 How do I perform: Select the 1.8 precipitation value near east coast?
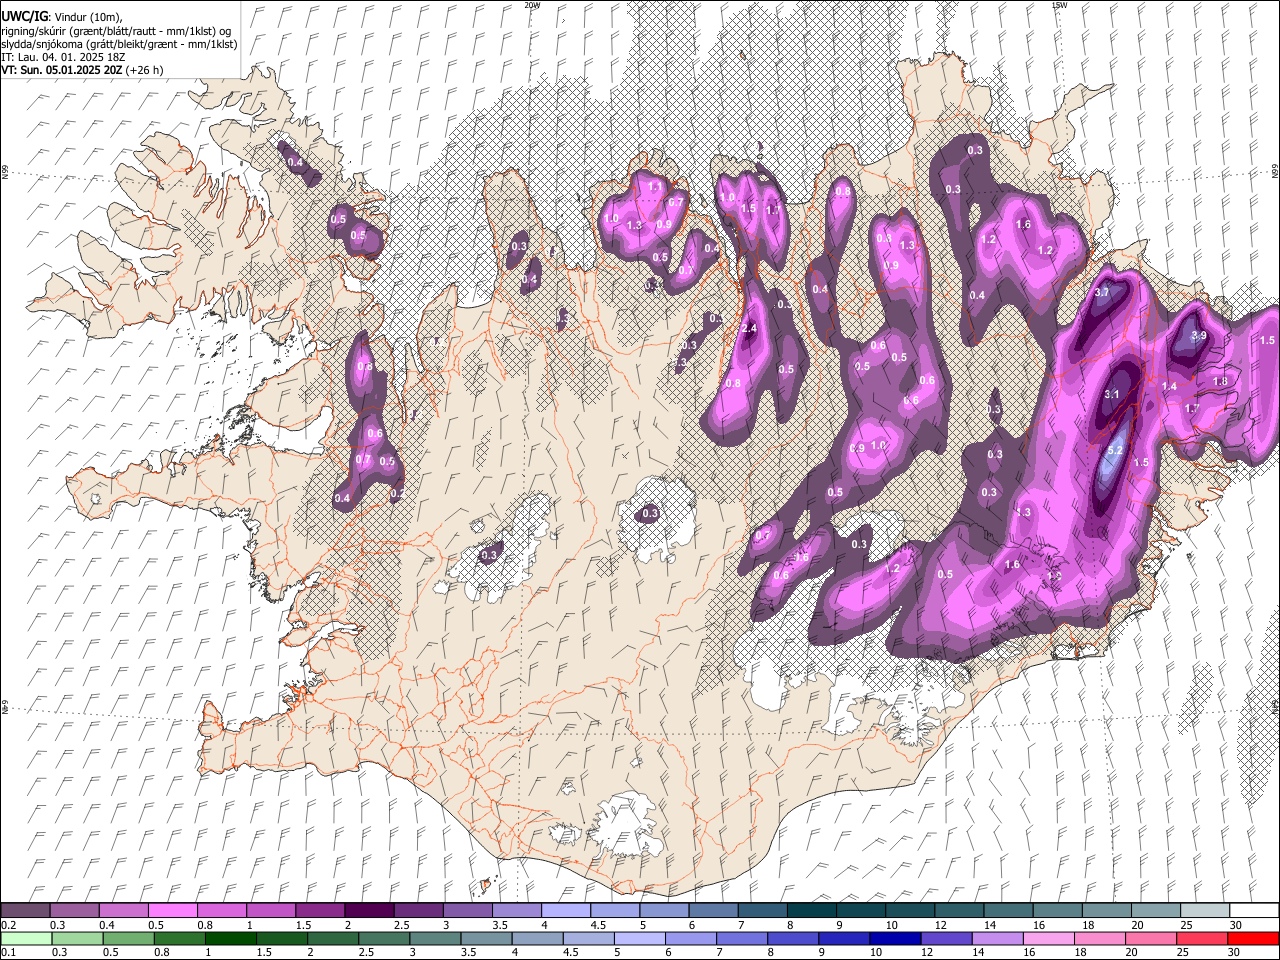[1220, 382]
